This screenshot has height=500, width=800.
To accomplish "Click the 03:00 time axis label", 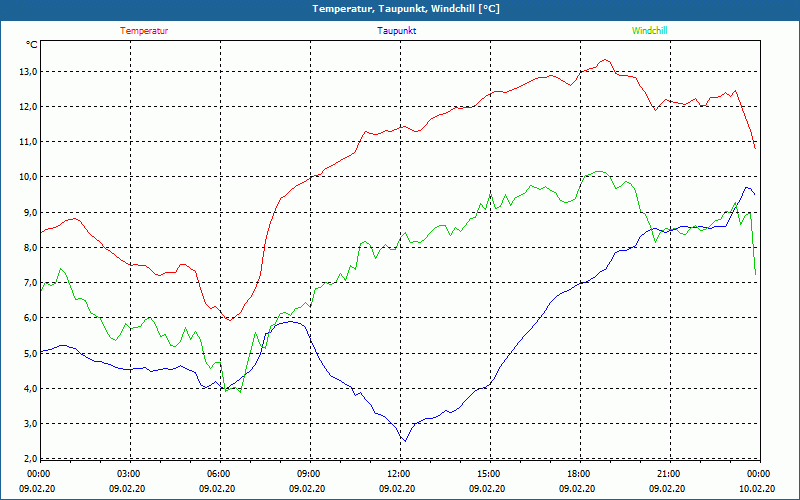I will (130, 474).
